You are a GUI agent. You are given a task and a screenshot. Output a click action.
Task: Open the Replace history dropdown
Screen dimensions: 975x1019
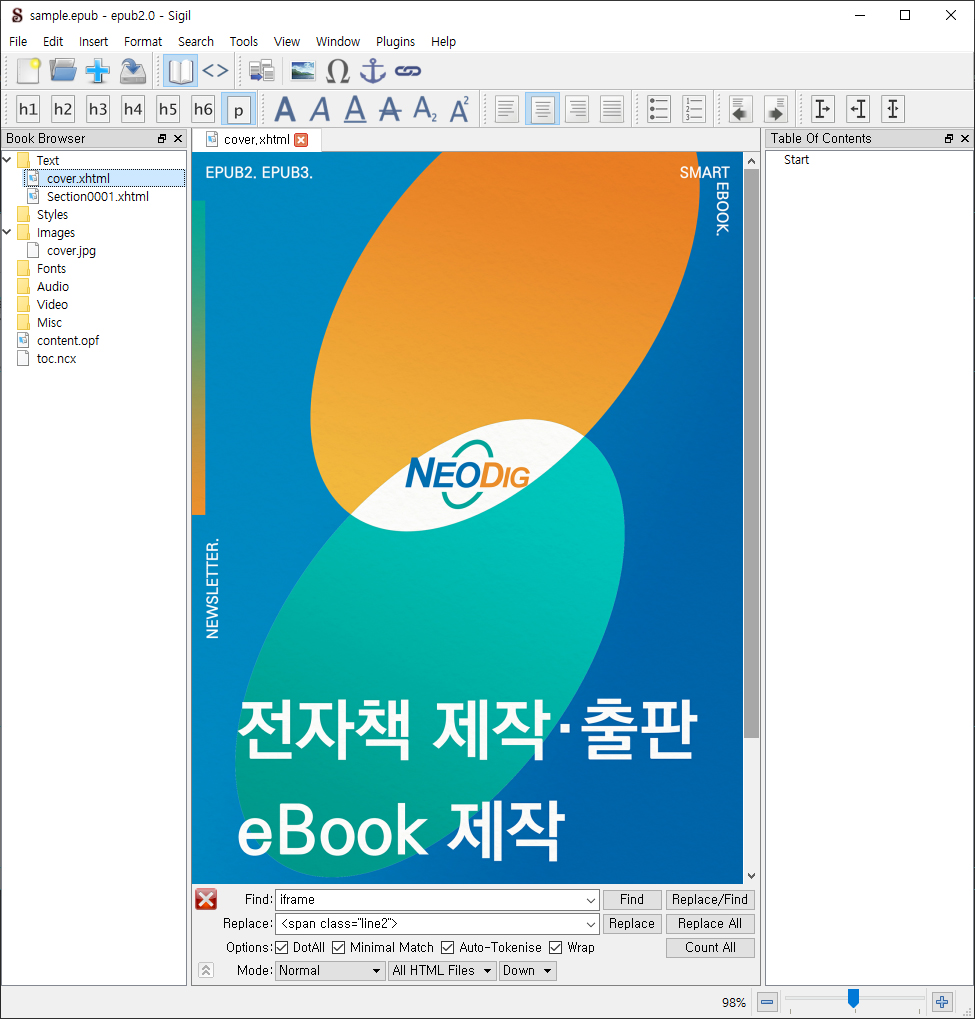pos(590,923)
